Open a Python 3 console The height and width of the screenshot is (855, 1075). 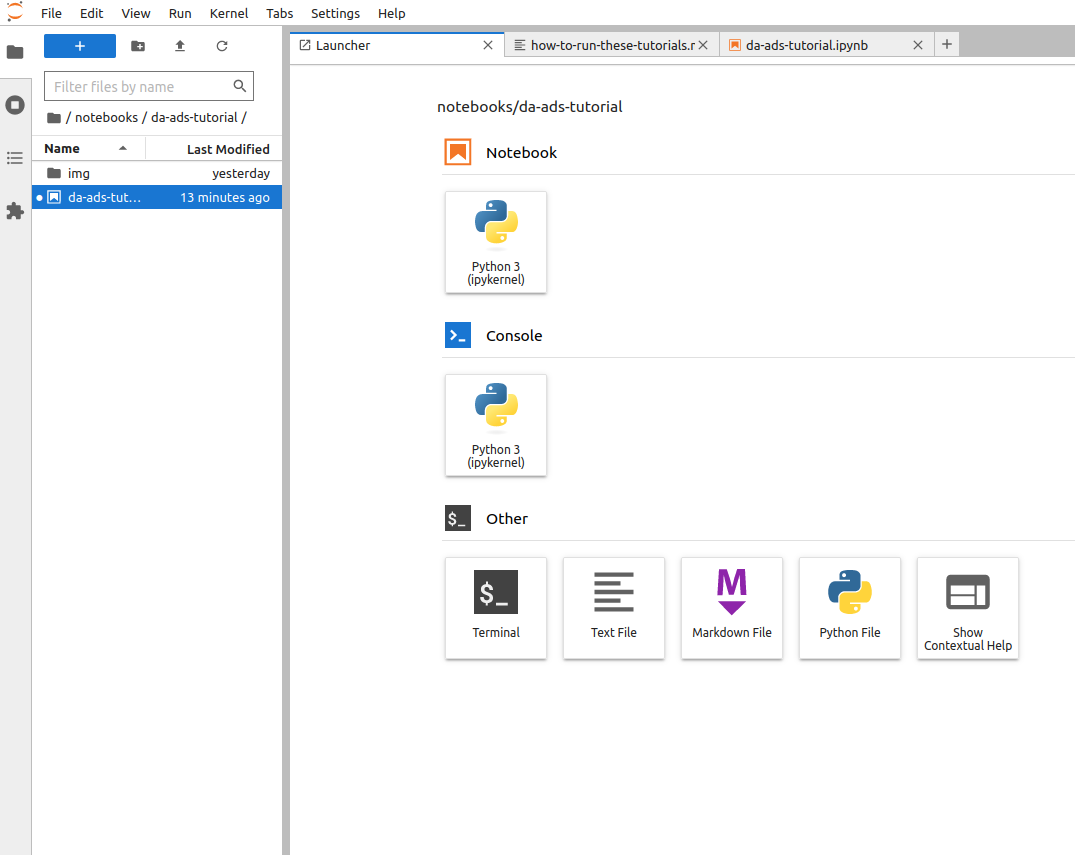click(496, 425)
